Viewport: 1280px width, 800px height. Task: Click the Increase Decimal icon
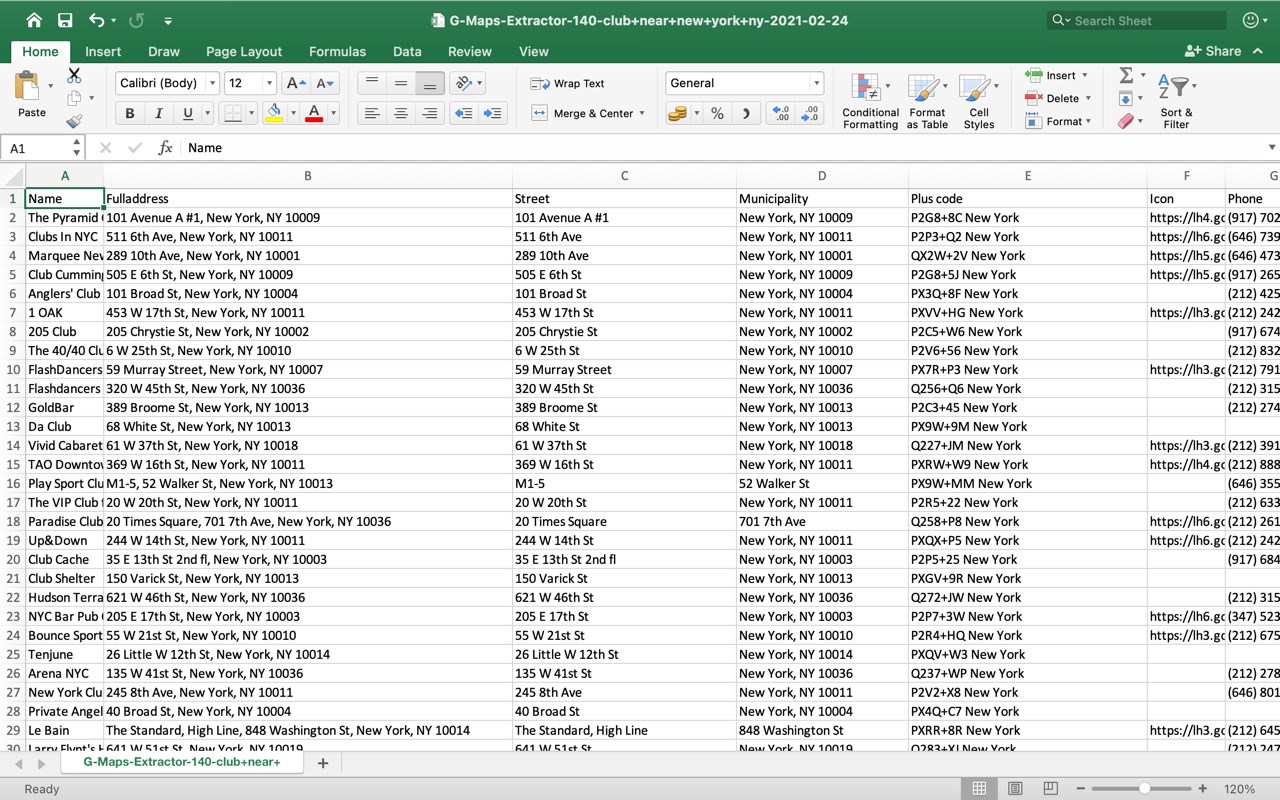pyautogui.click(x=781, y=113)
